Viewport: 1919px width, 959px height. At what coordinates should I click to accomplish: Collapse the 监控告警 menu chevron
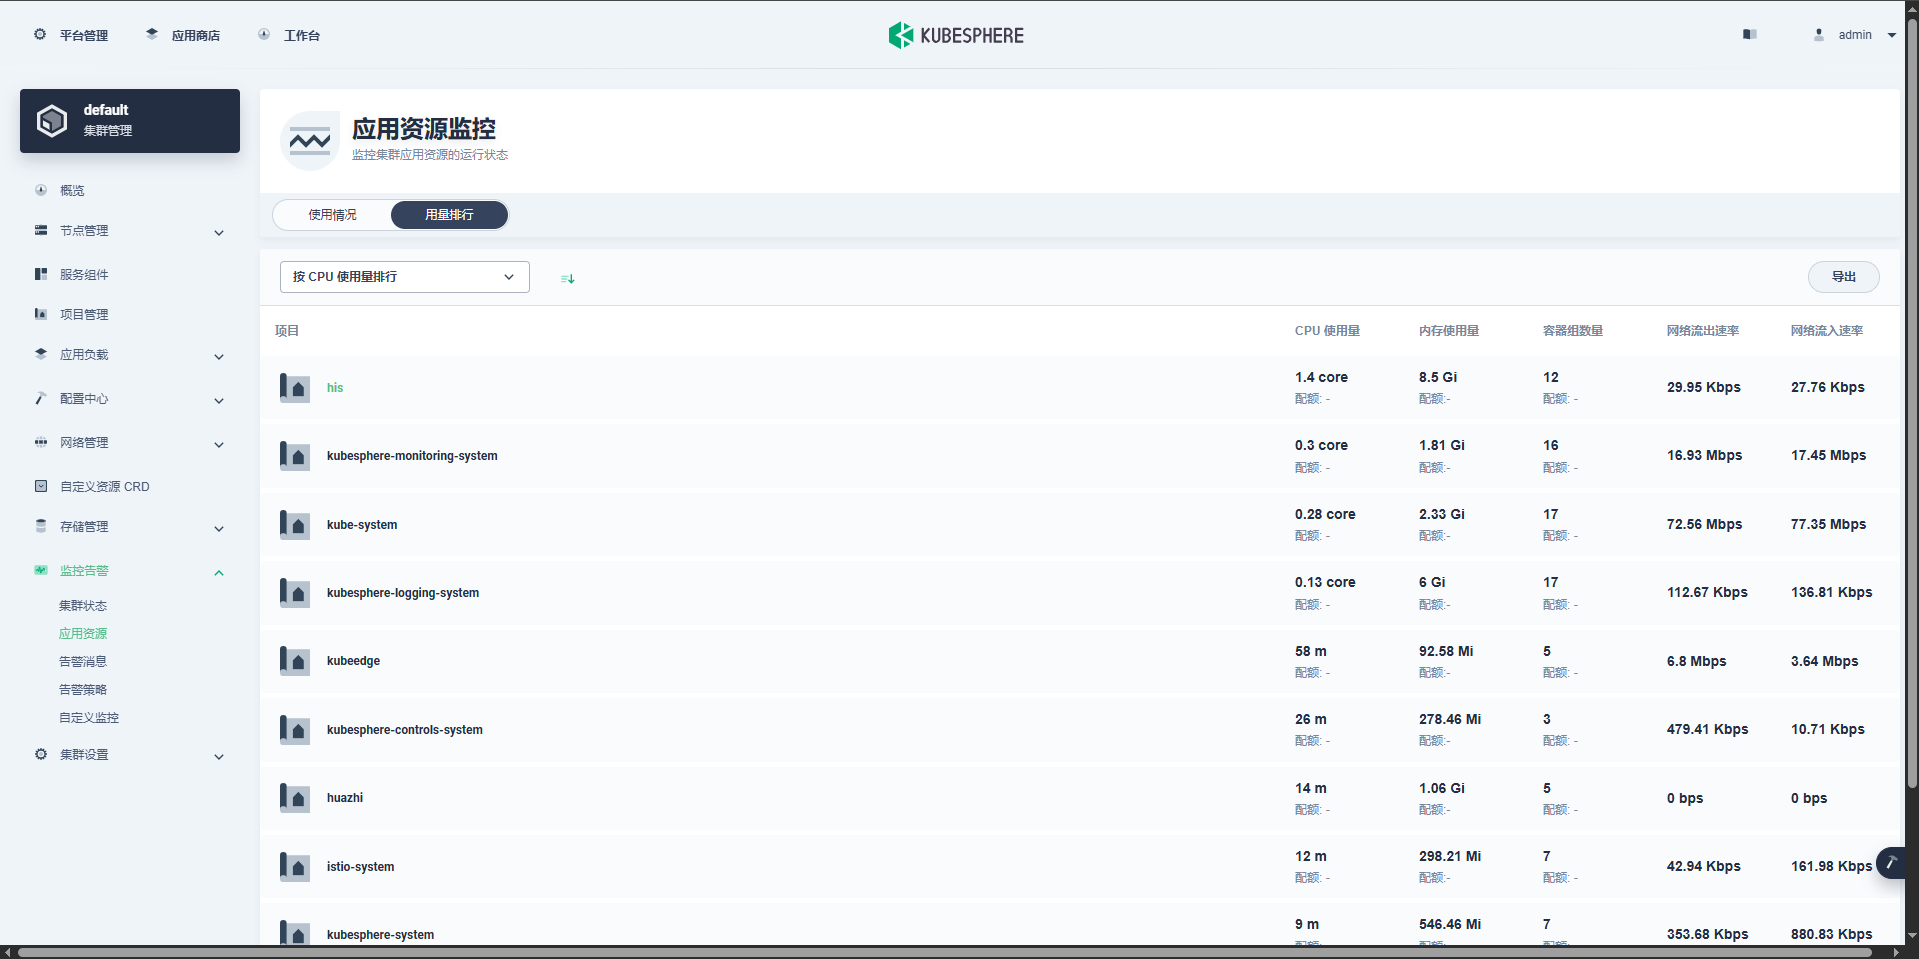coord(219,573)
